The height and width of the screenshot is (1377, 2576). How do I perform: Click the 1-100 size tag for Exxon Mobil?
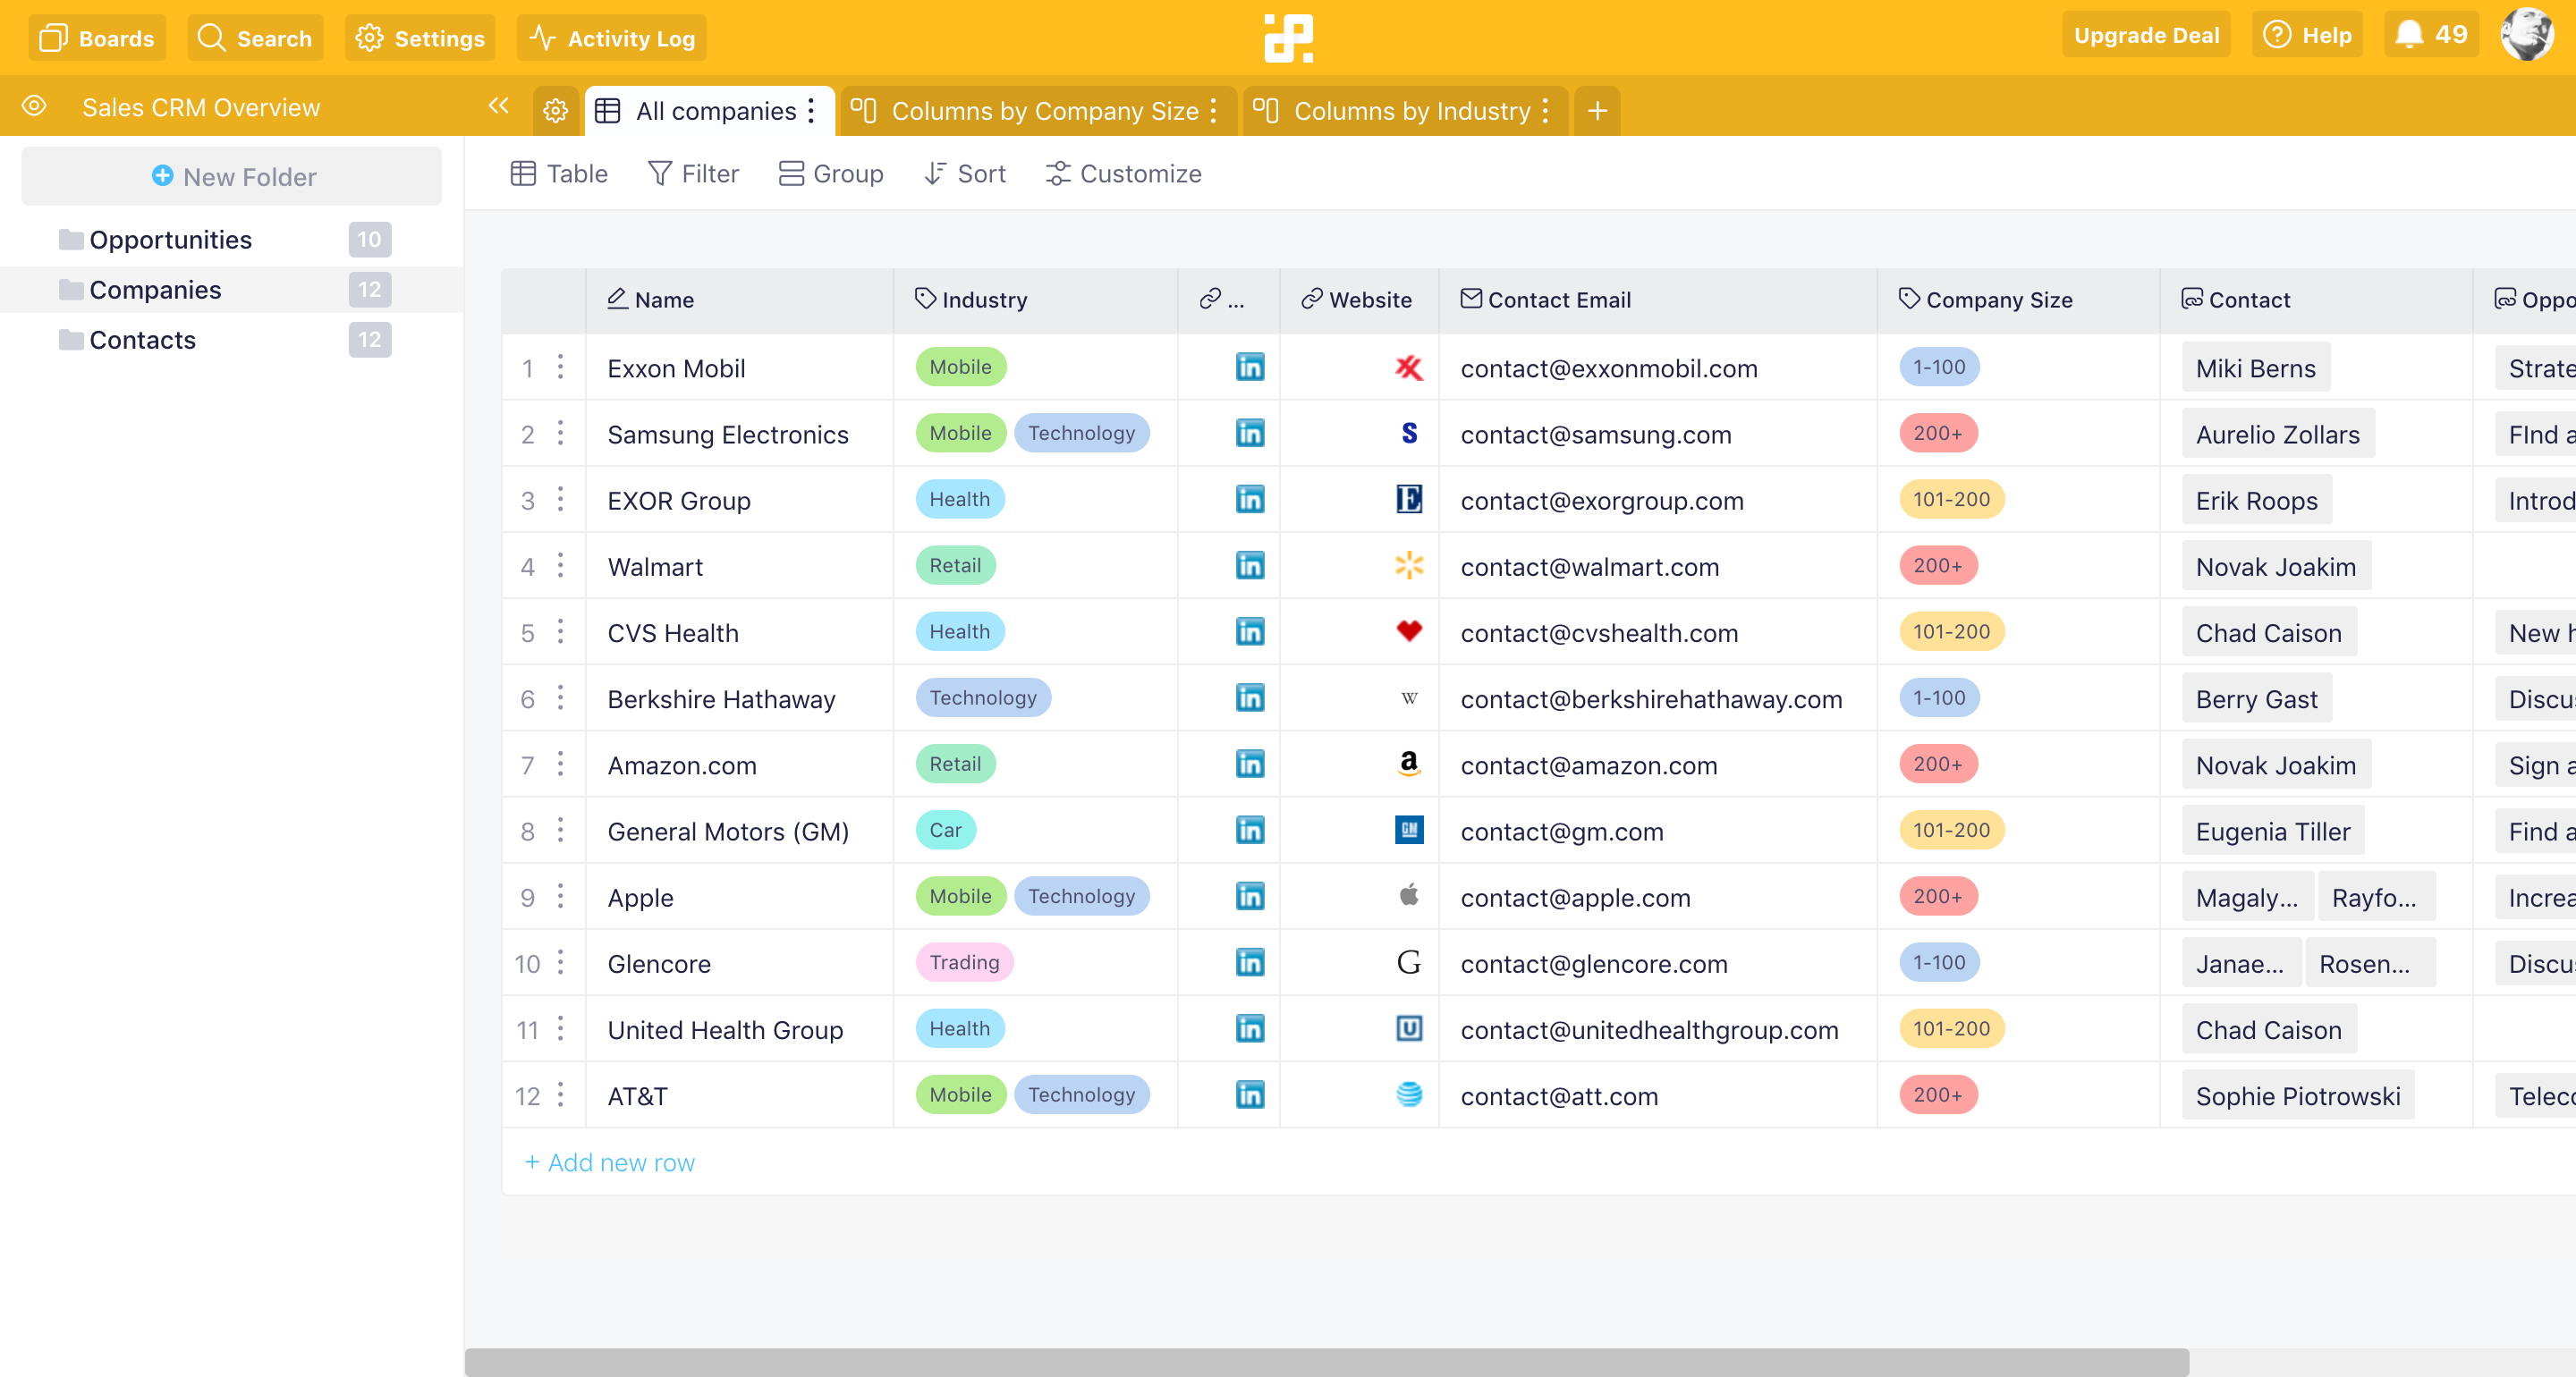click(x=1939, y=367)
